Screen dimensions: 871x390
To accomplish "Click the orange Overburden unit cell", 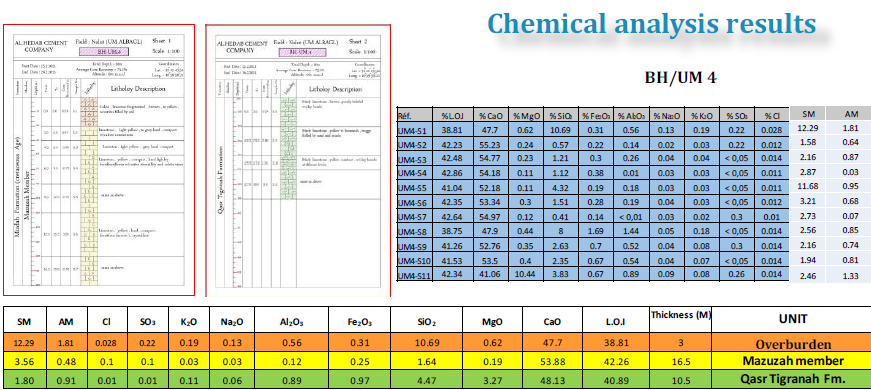I will [x=791, y=343].
